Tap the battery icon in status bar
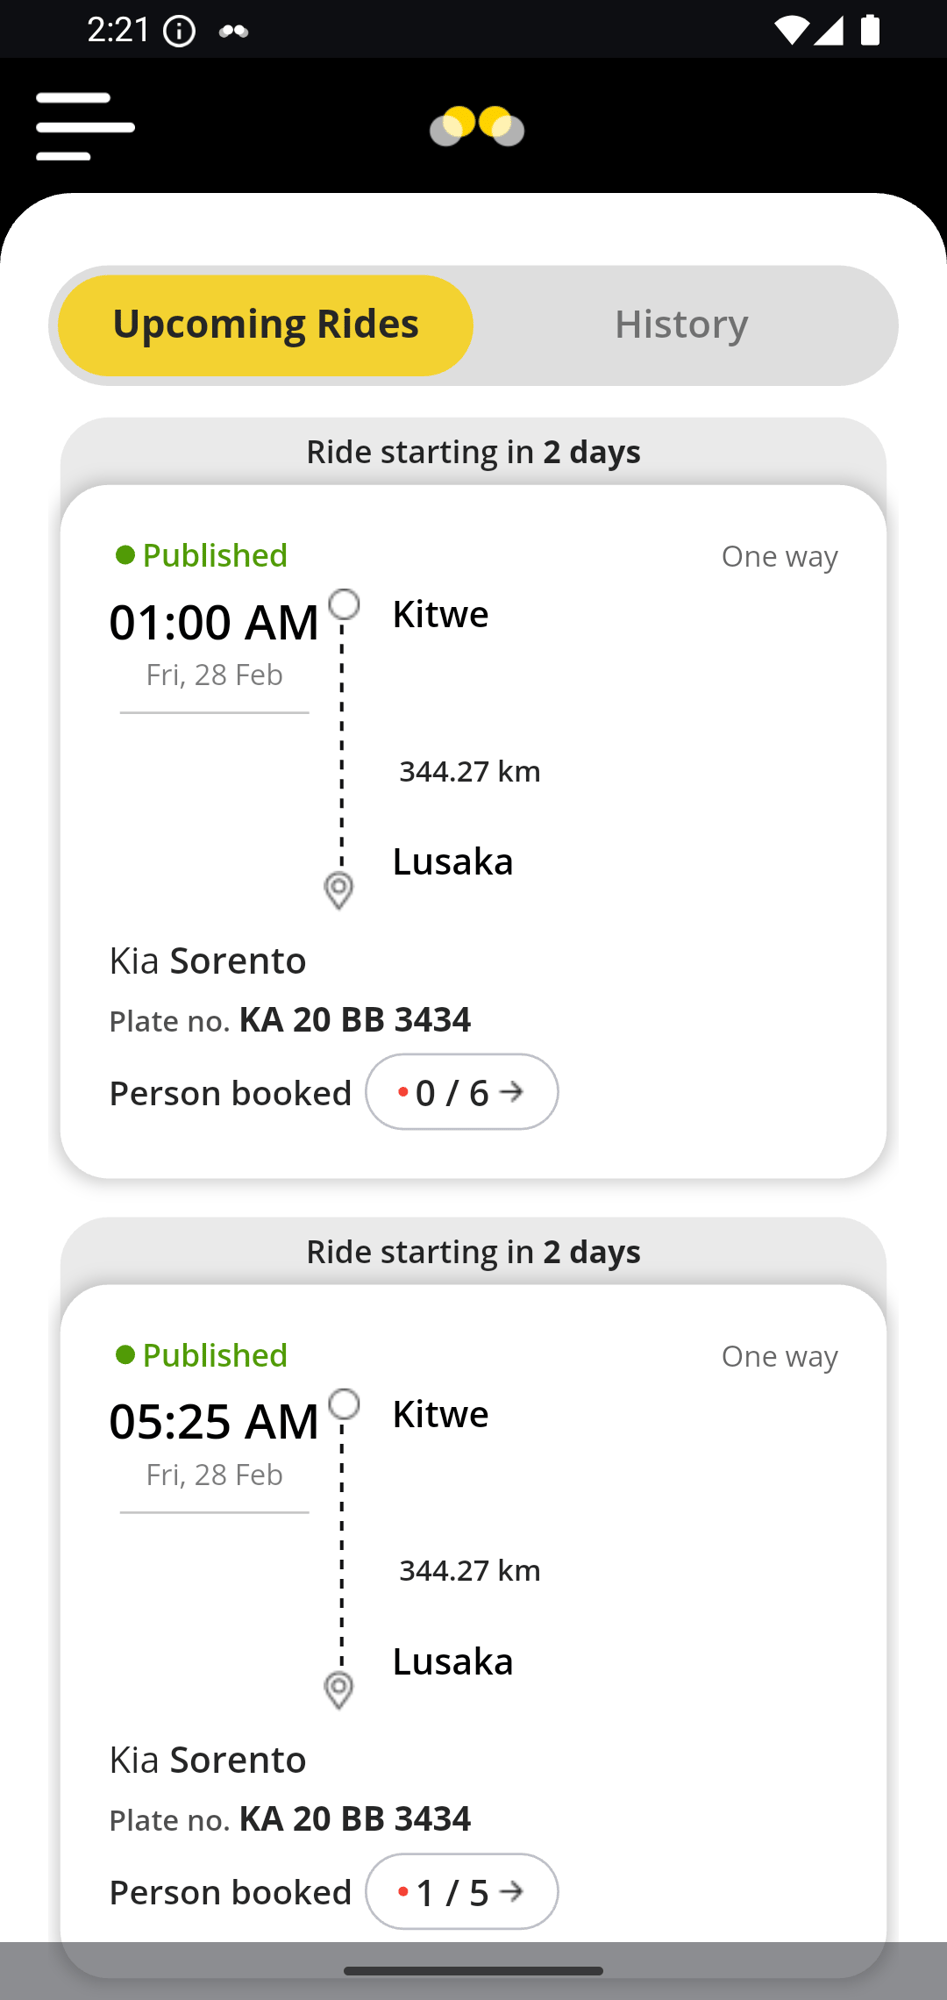This screenshot has height=2000, width=947. 871,30
